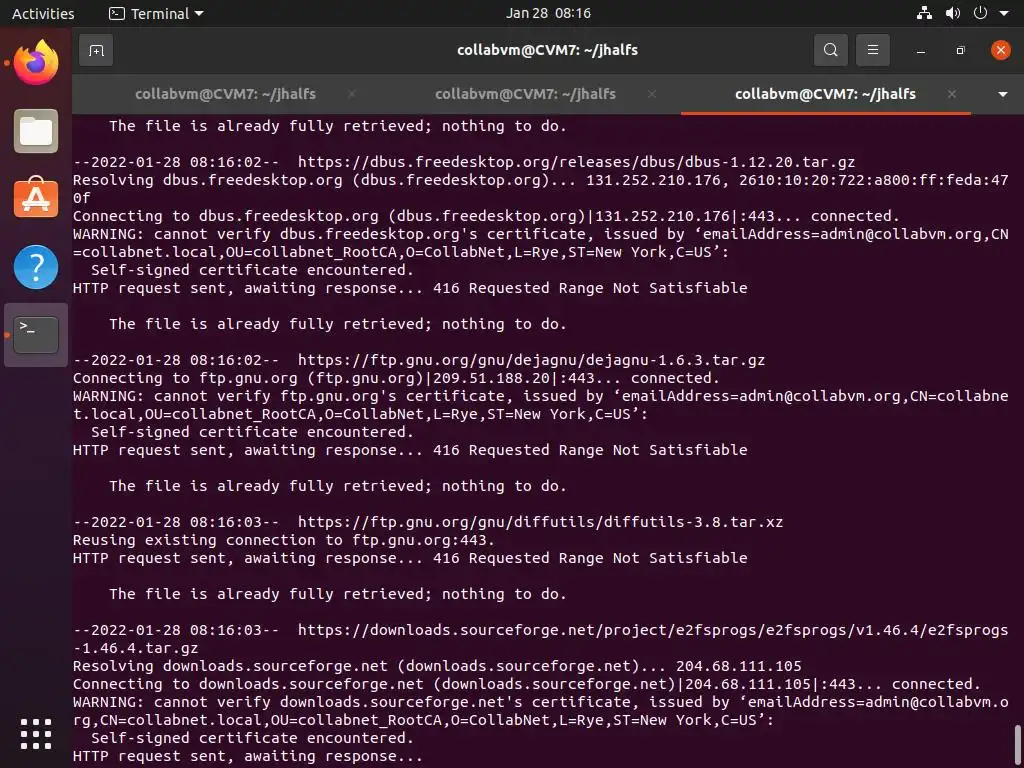Open the Activities overview

[43, 13]
